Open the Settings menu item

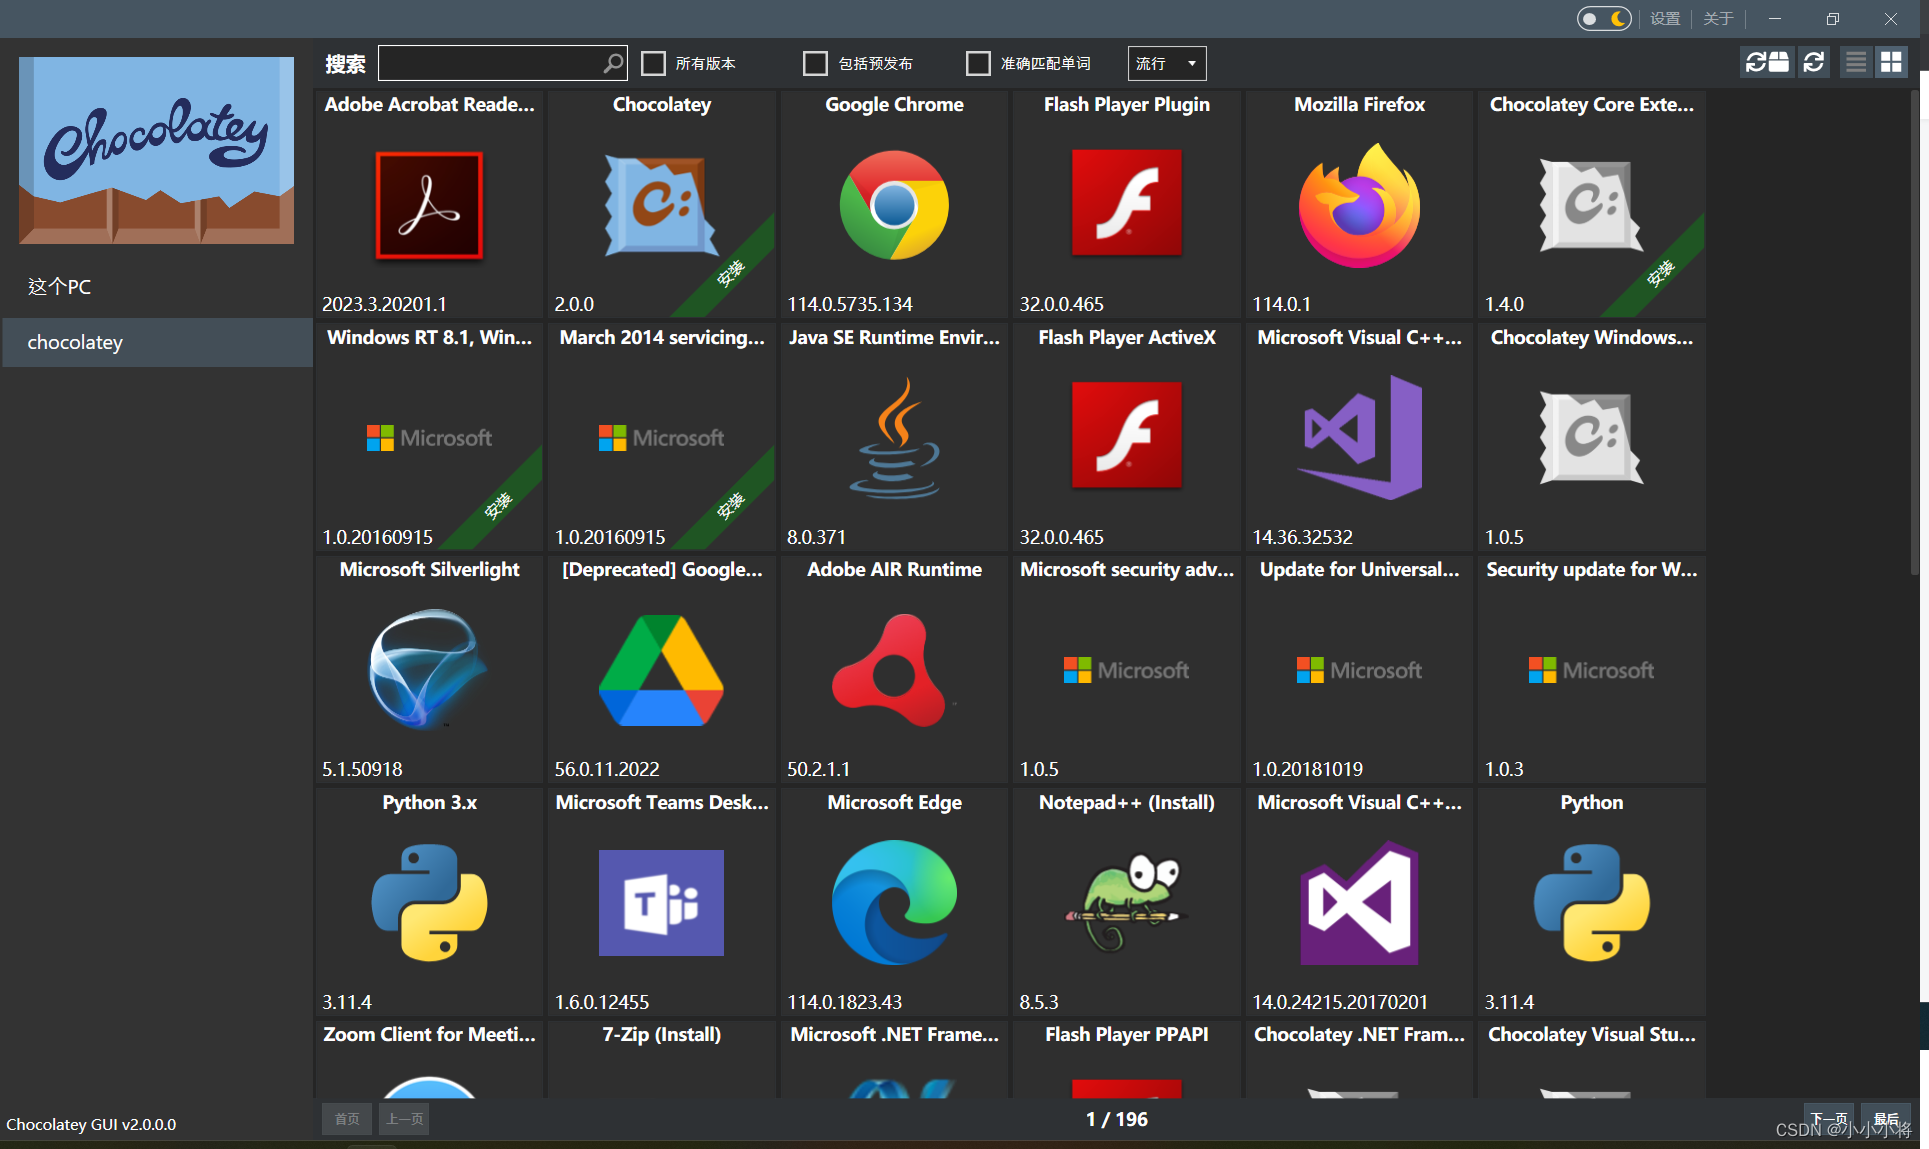coord(1665,19)
